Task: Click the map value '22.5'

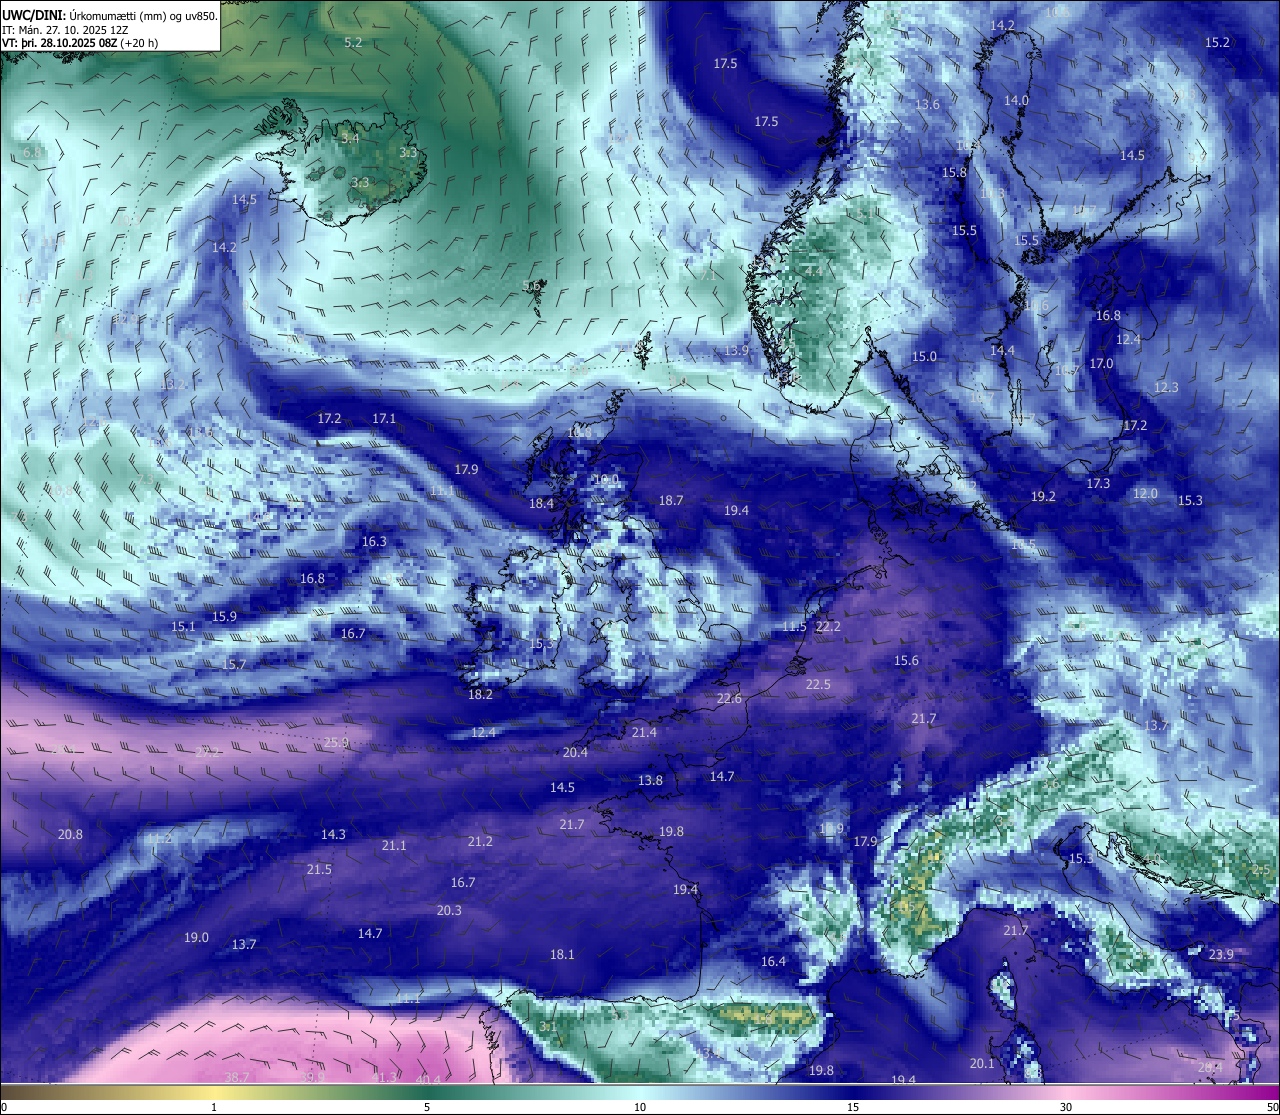Action: click(x=818, y=685)
